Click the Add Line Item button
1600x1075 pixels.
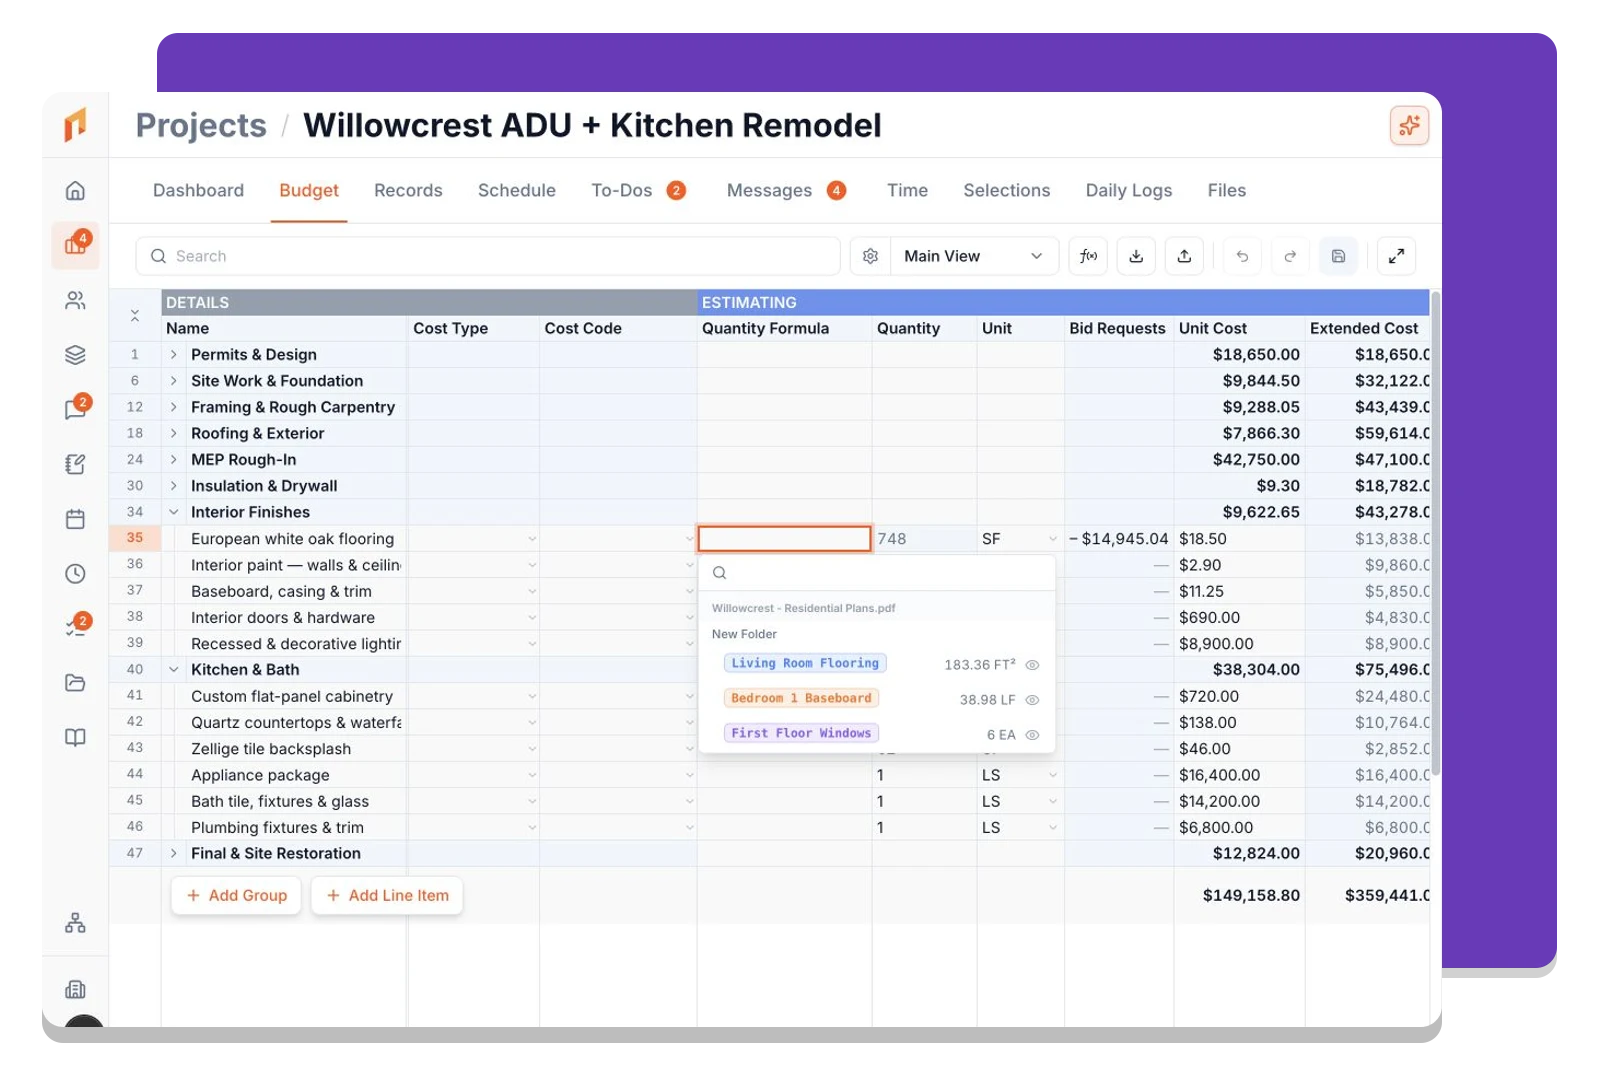(387, 896)
